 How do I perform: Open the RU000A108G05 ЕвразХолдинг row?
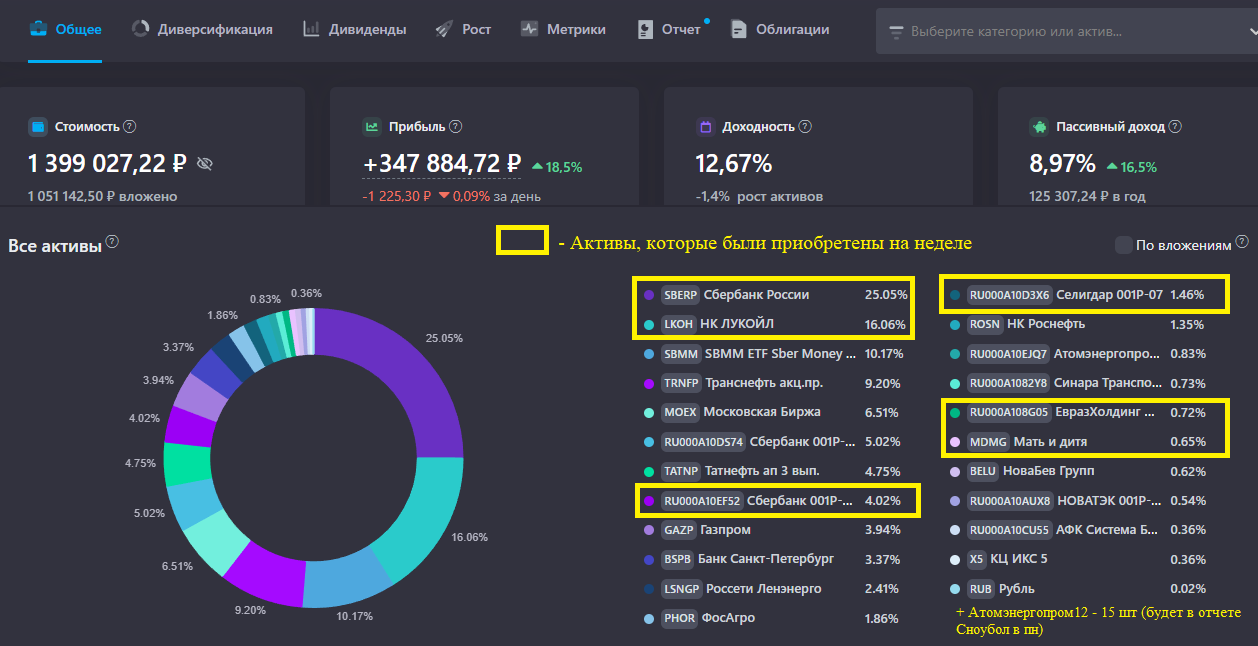tap(1082, 412)
